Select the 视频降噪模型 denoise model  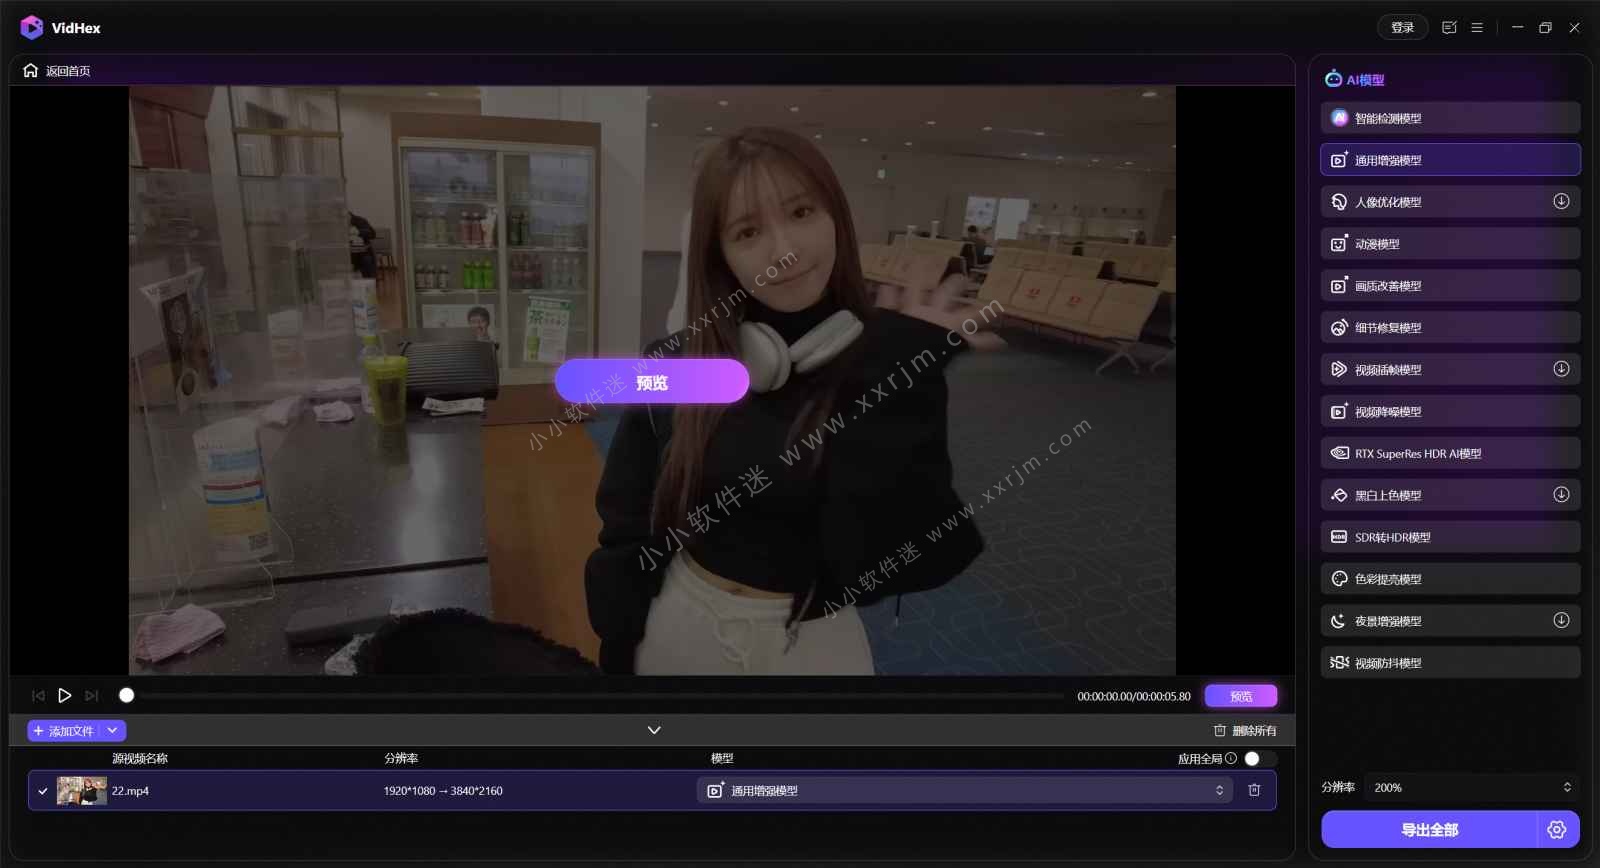pyautogui.click(x=1450, y=412)
